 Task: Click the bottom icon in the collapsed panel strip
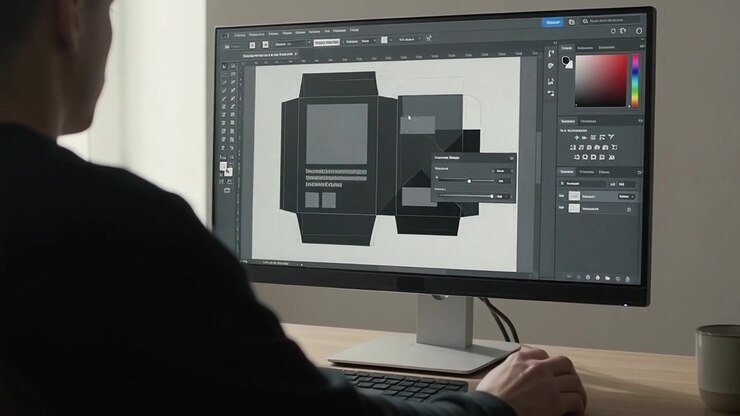[x=551, y=94]
